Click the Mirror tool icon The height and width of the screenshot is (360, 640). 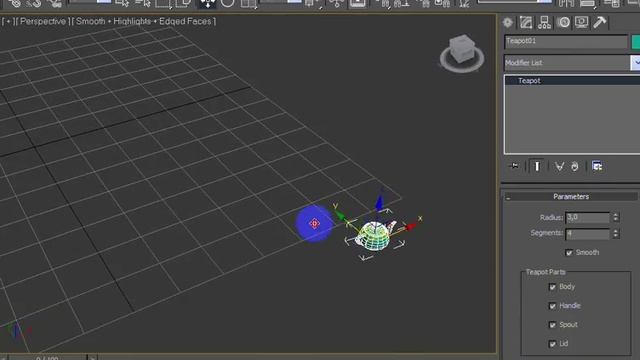pos(567,4)
